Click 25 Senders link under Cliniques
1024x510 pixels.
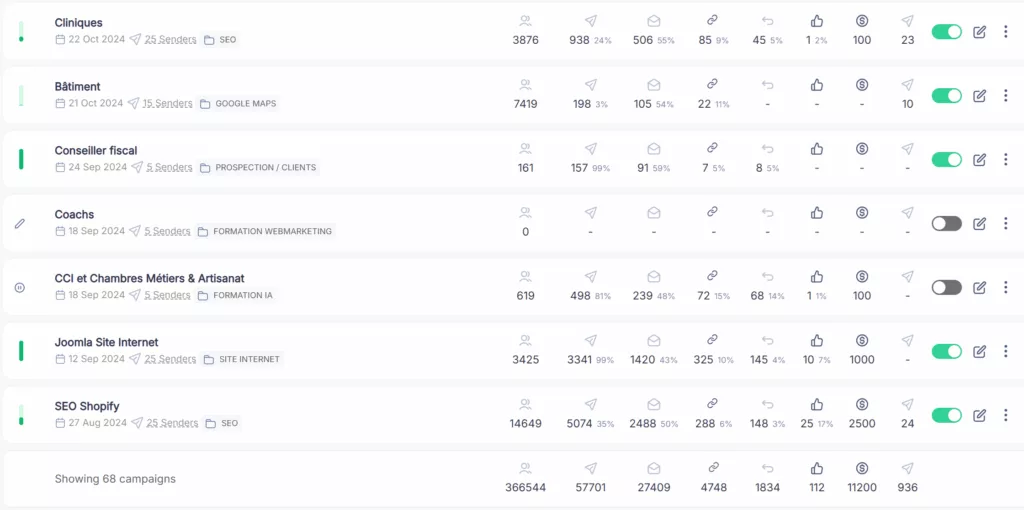point(170,40)
